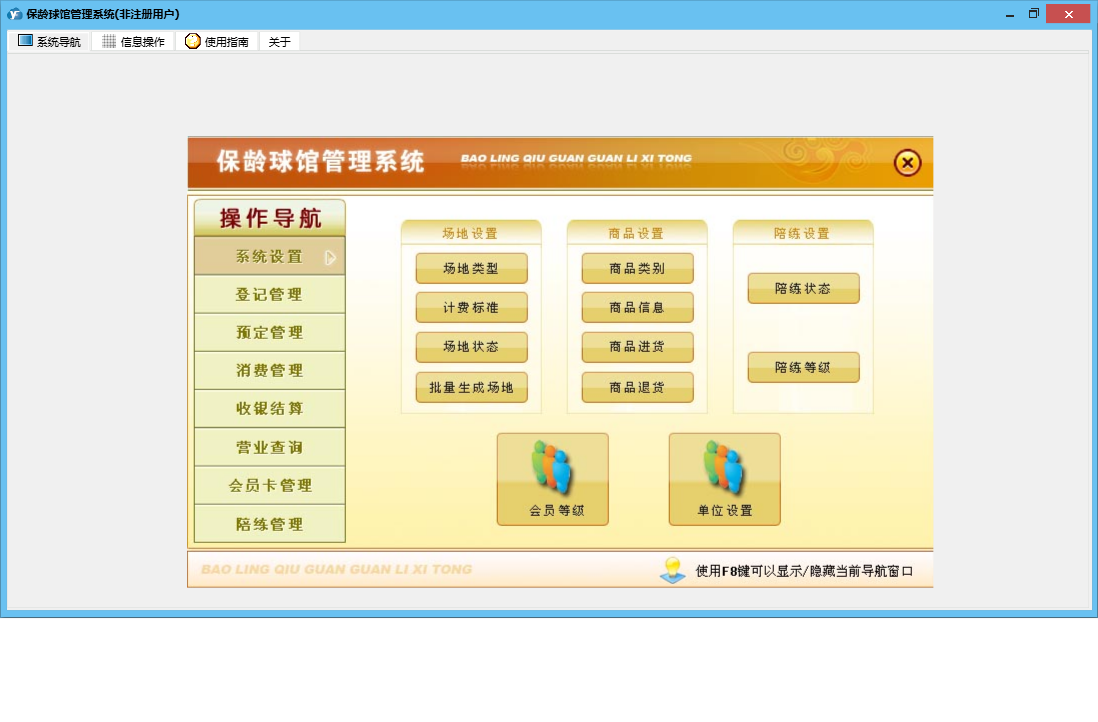Click the F8 hint text in the footer
Image resolution: width=1098 pixels, height=722 pixels.
pyautogui.click(x=804, y=571)
